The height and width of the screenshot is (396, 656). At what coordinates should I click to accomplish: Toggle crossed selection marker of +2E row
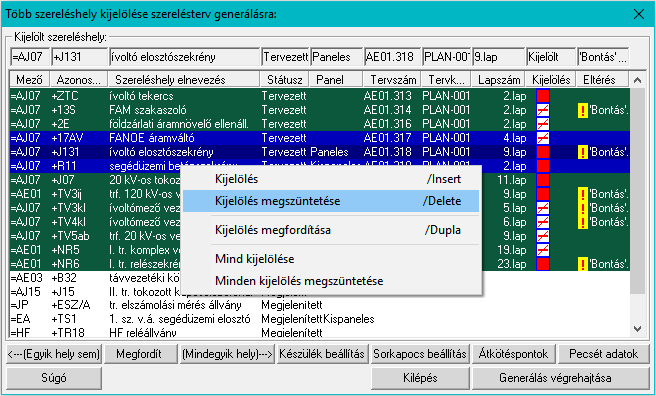(543, 124)
